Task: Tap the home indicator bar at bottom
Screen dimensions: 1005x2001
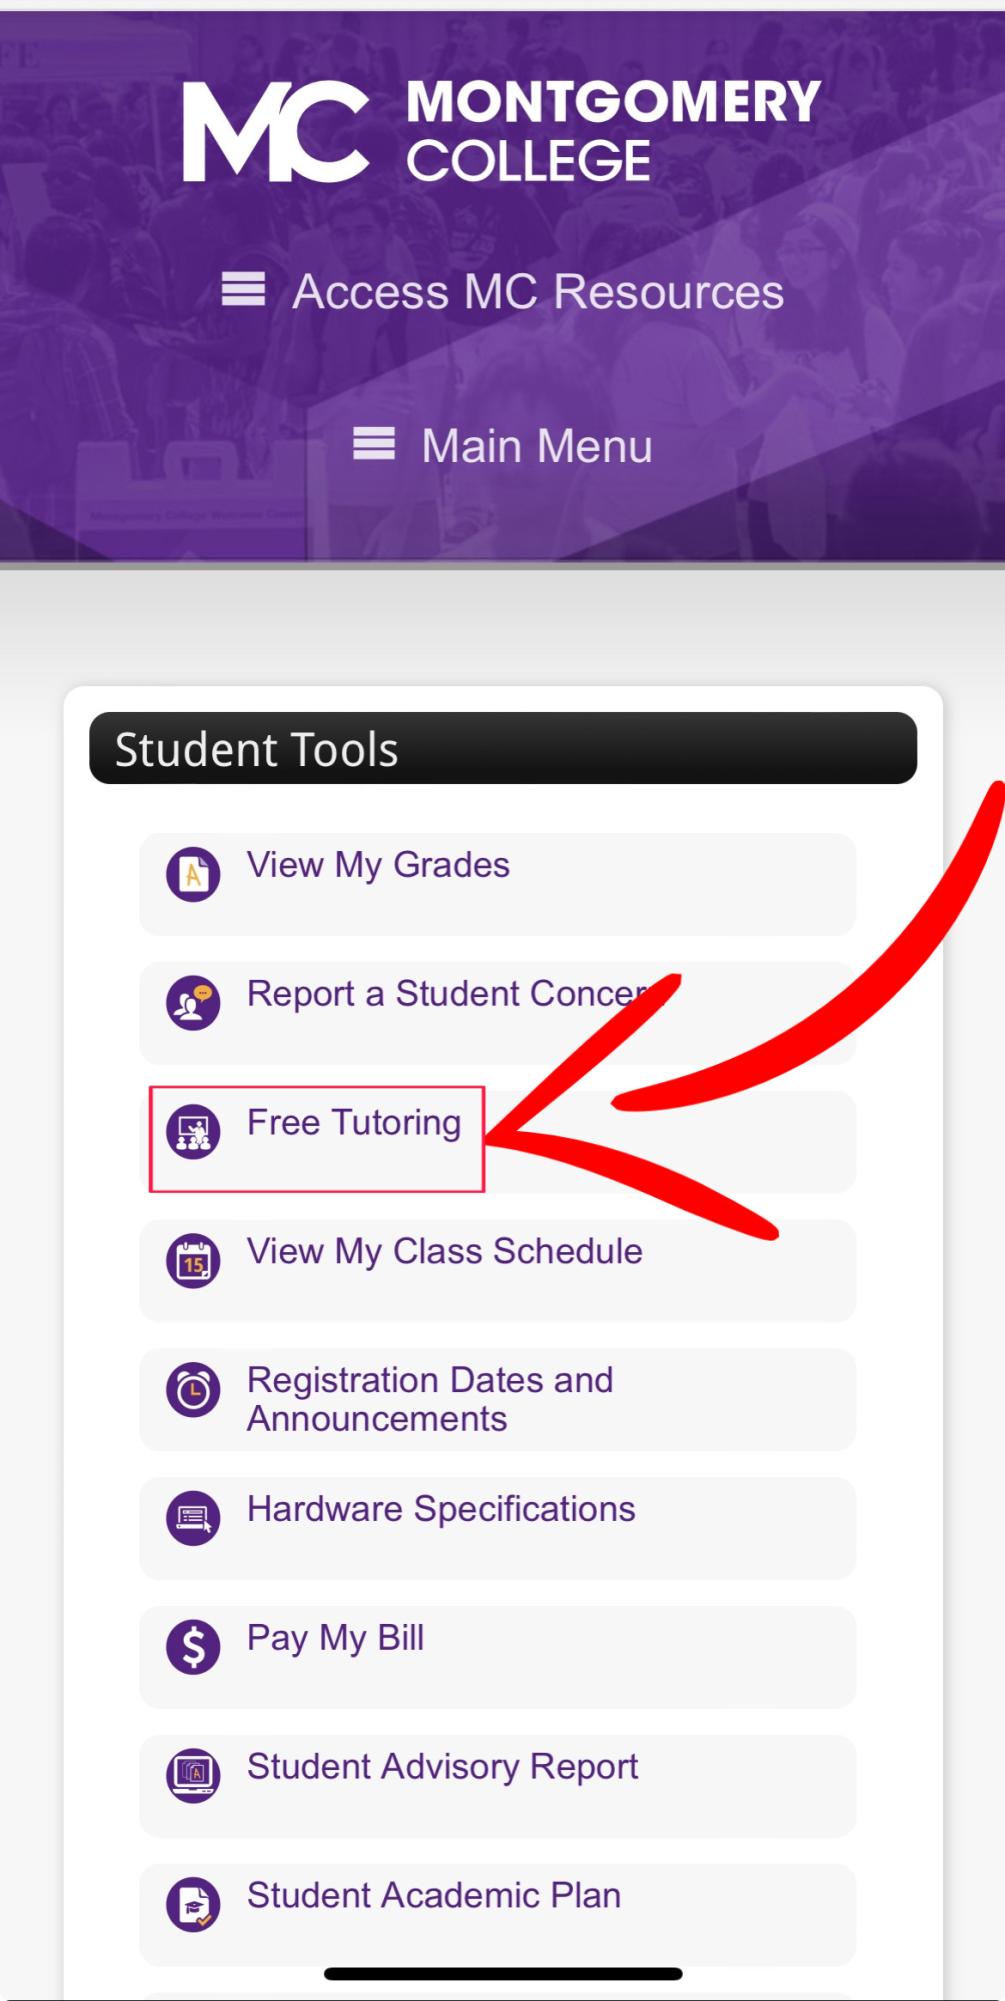Action: [503, 1974]
